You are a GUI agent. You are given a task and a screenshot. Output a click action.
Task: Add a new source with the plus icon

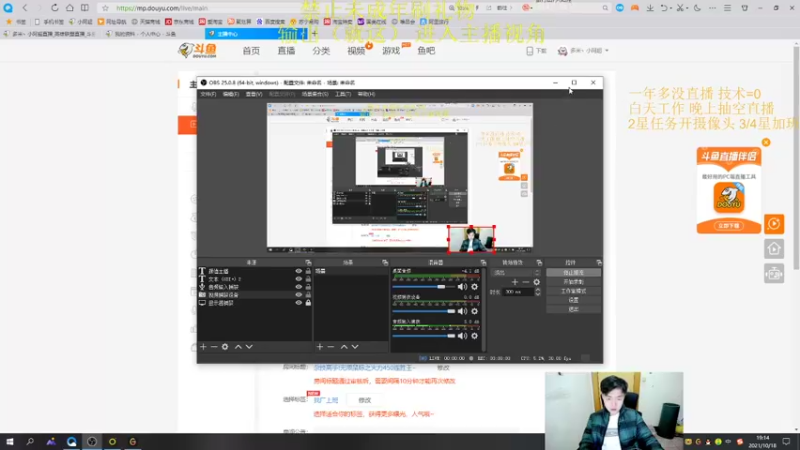tap(203, 347)
